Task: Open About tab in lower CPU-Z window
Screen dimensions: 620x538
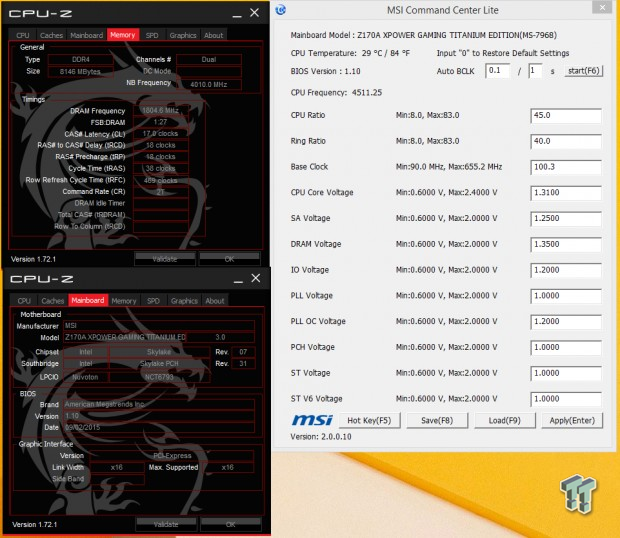Action: (215, 300)
